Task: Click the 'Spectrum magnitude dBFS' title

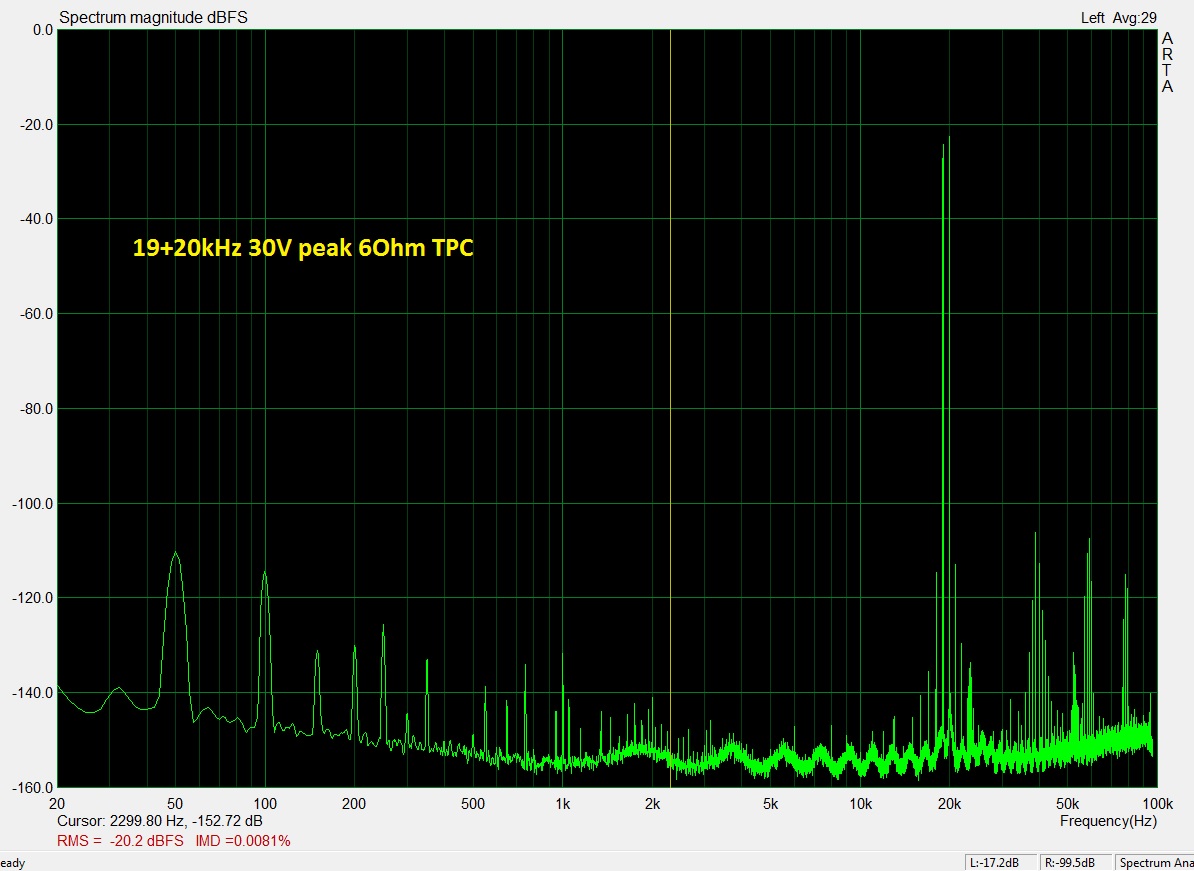Action: click(x=153, y=17)
